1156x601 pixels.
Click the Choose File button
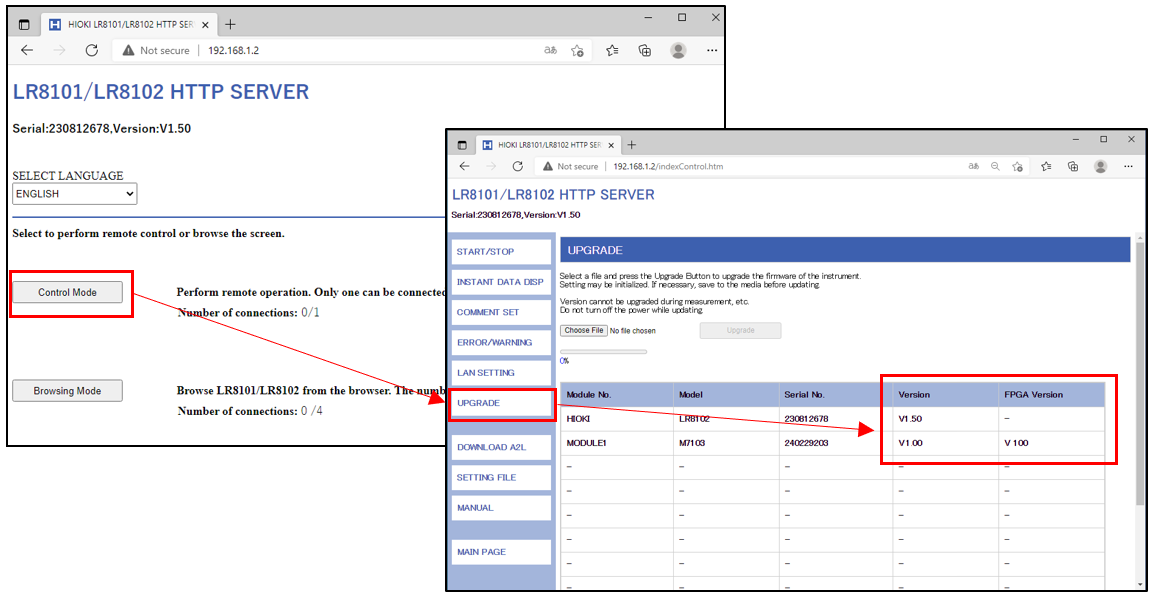(x=584, y=330)
